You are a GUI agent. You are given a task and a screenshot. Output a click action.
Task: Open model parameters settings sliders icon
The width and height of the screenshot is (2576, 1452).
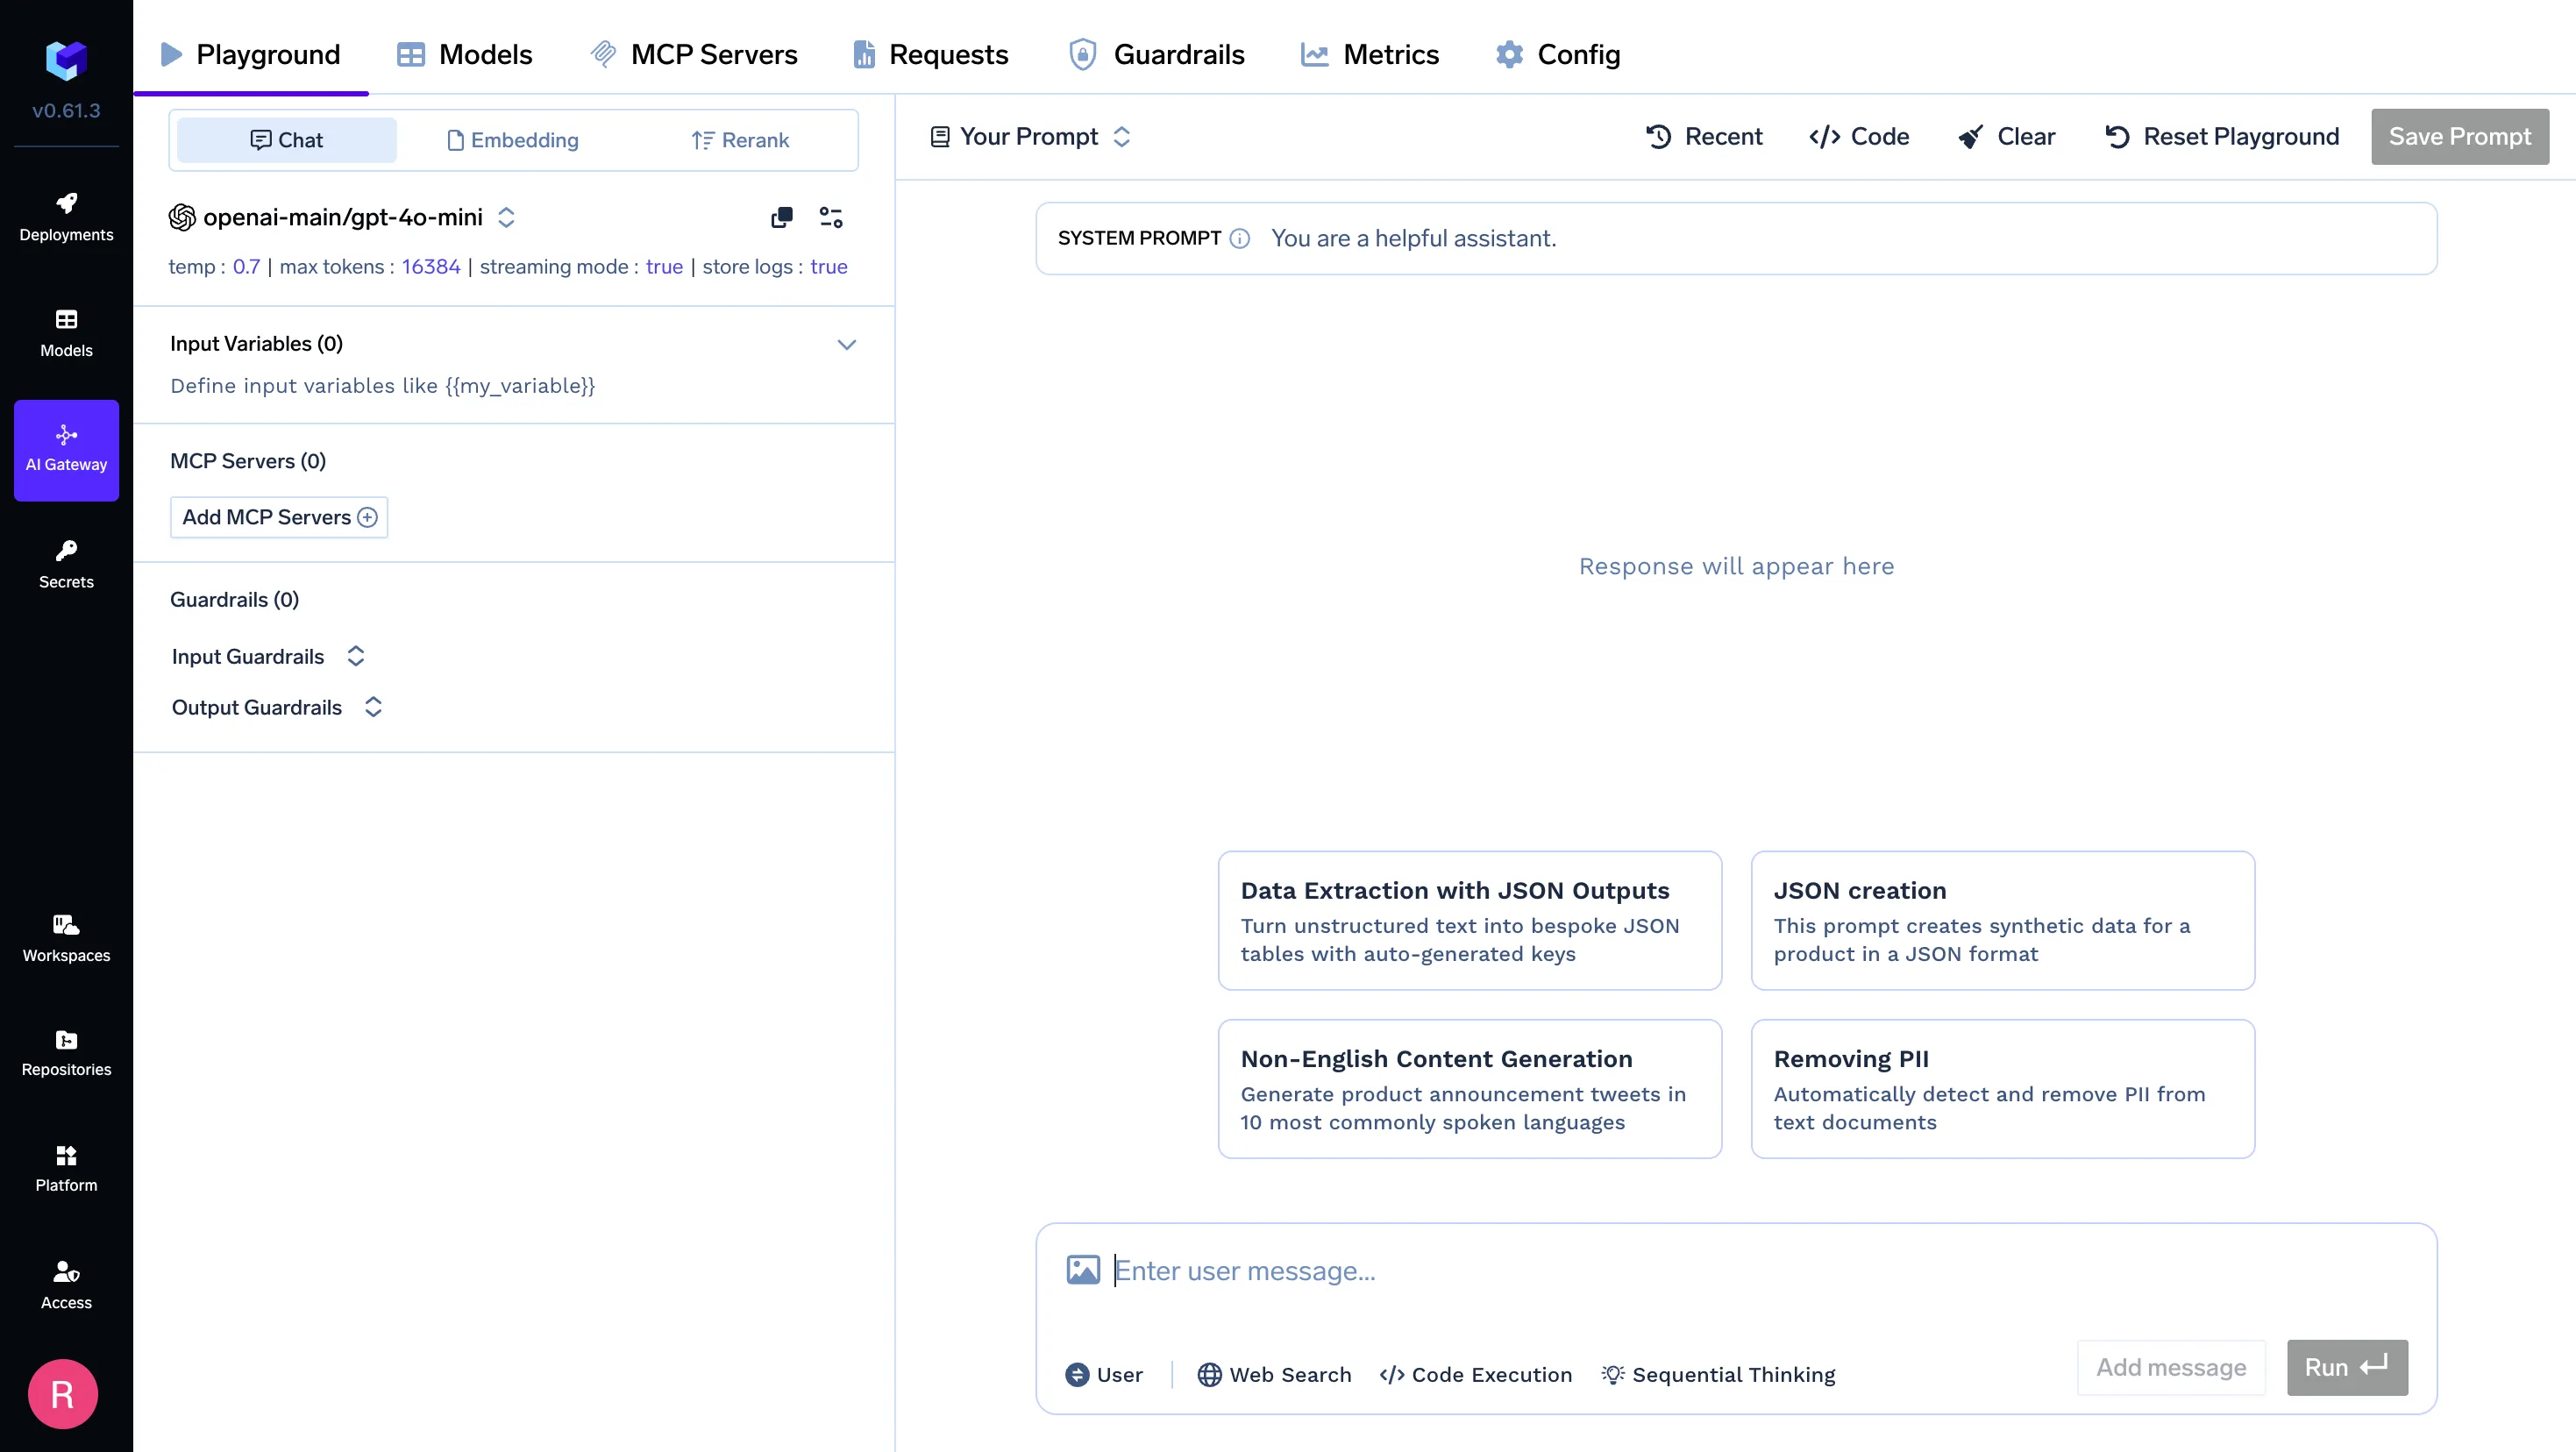pyautogui.click(x=831, y=217)
